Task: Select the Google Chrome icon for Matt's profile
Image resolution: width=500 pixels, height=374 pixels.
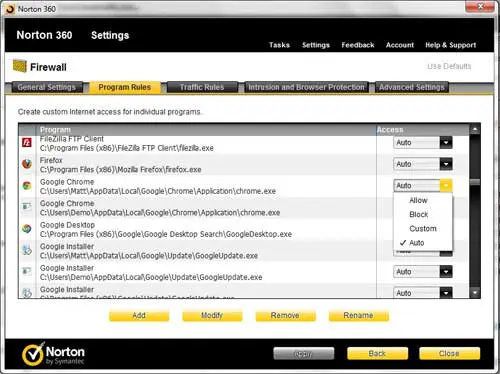Action: click(x=27, y=186)
